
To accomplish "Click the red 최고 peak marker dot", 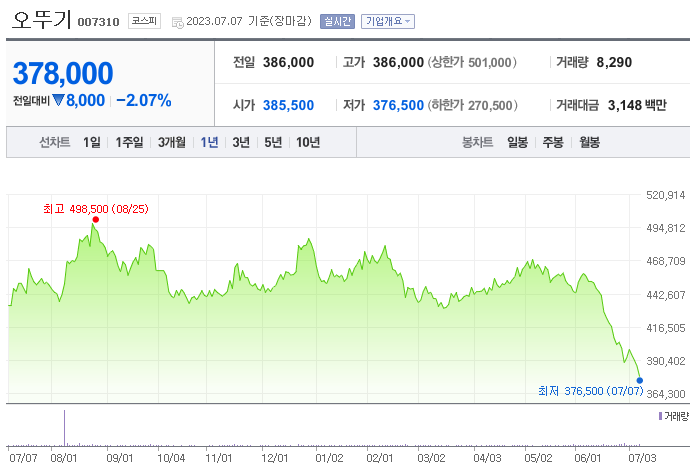I will [x=95, y=220].
